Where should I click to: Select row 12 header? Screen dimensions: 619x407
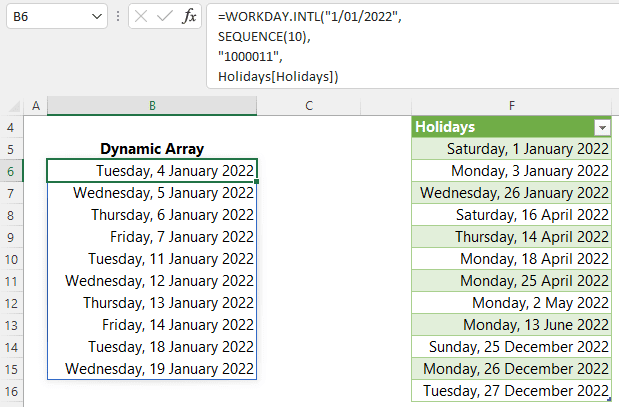11,303
